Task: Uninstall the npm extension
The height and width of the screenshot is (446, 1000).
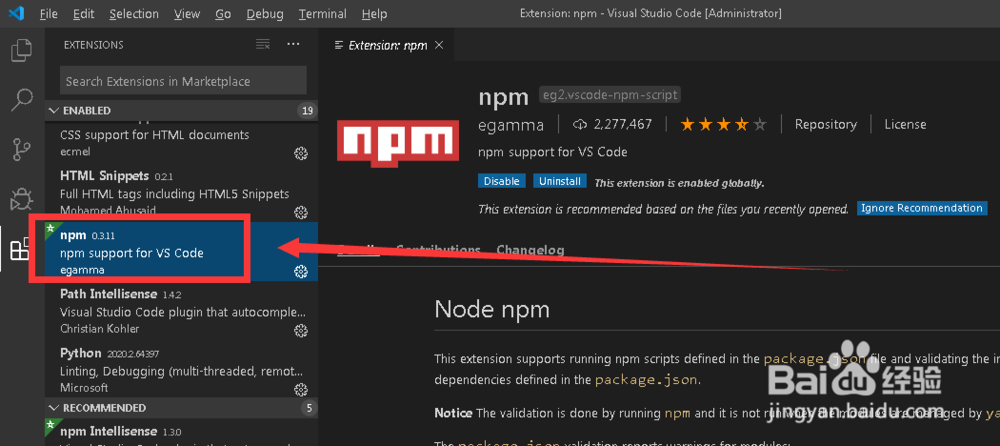Action: tap(560, 181)
